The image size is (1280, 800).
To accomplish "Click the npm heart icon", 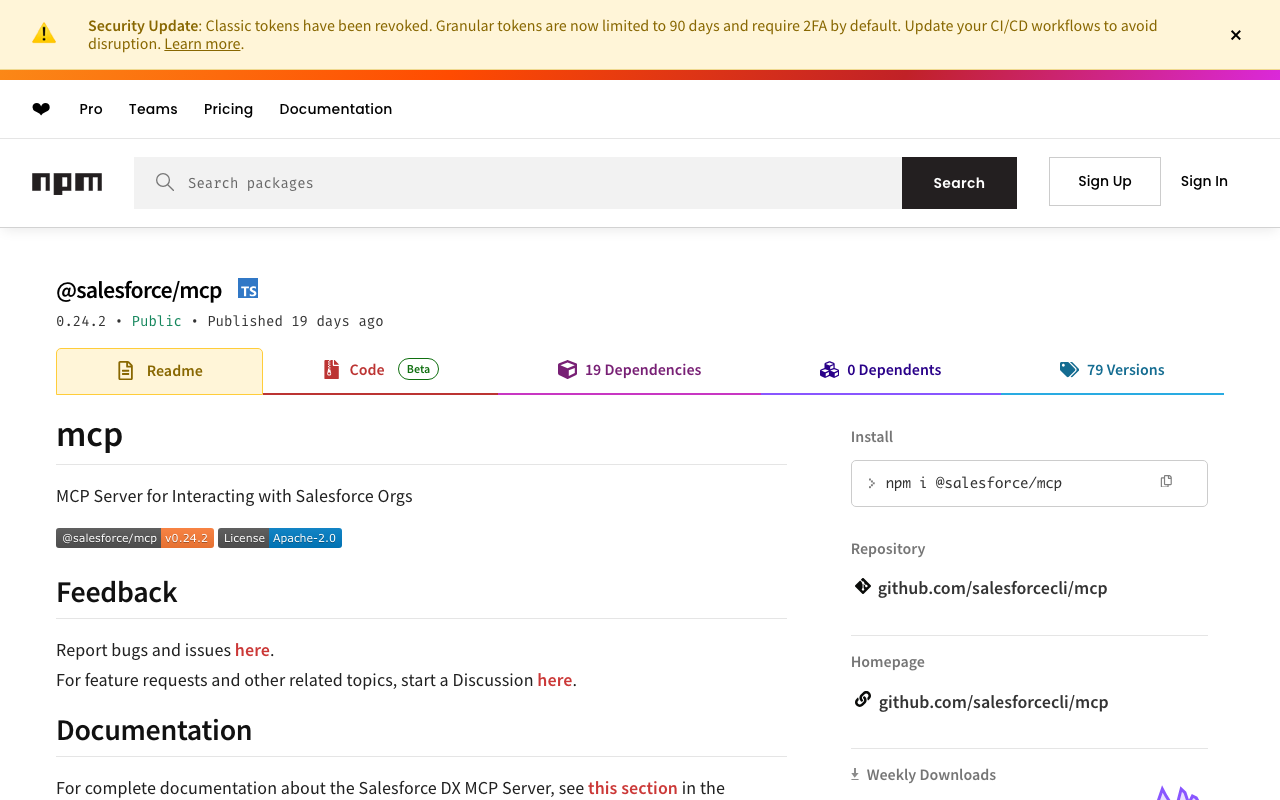I will 41,109.
